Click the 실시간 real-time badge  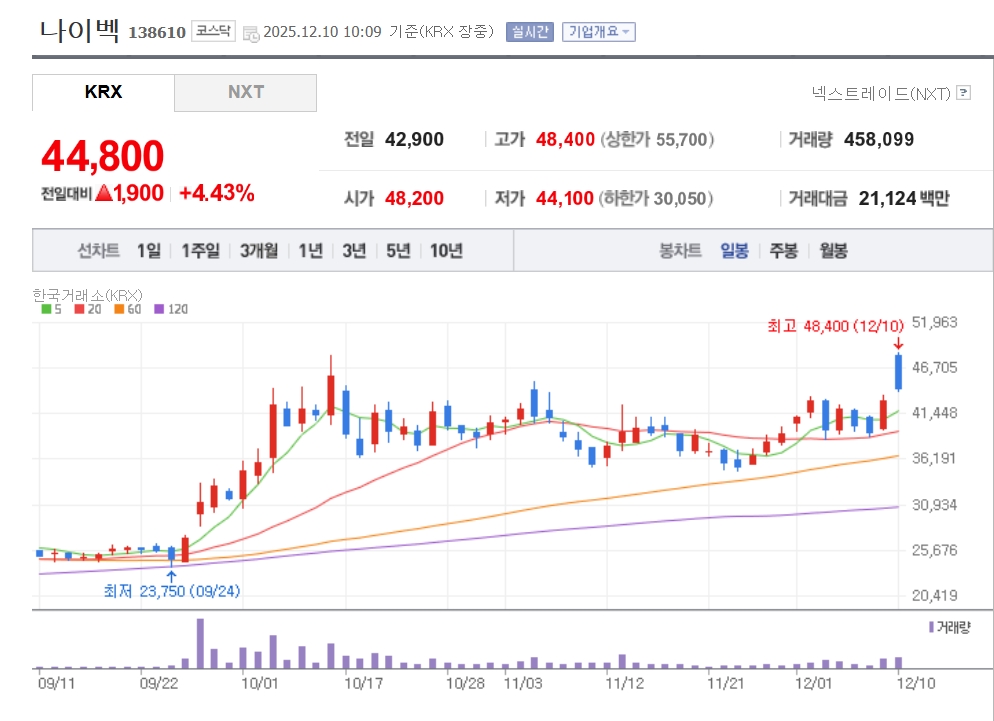[x=529, y=32]
